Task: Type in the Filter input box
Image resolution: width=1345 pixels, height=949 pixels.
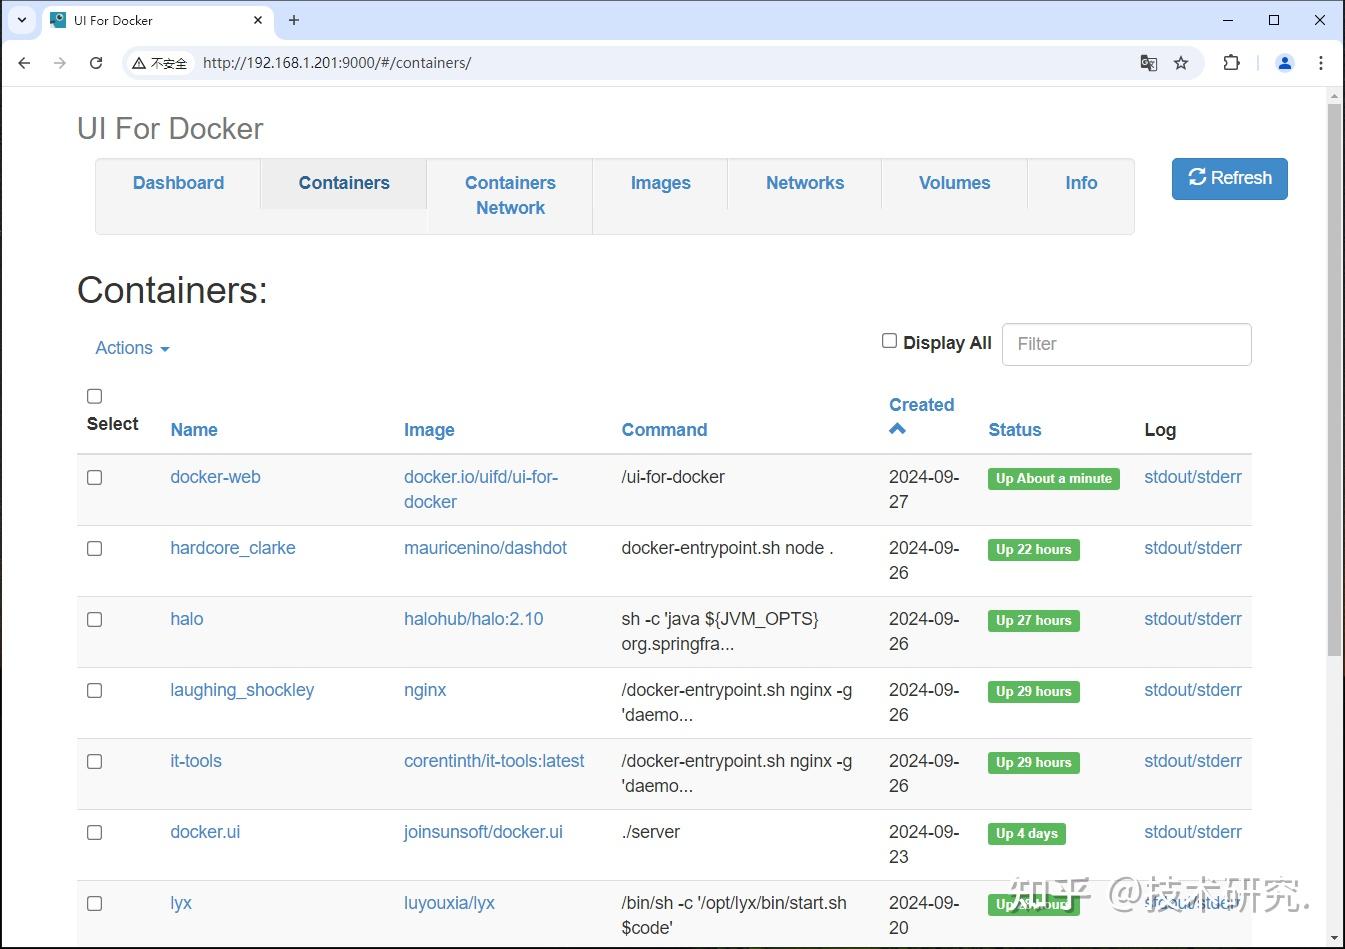Action: click(1126, 344)
